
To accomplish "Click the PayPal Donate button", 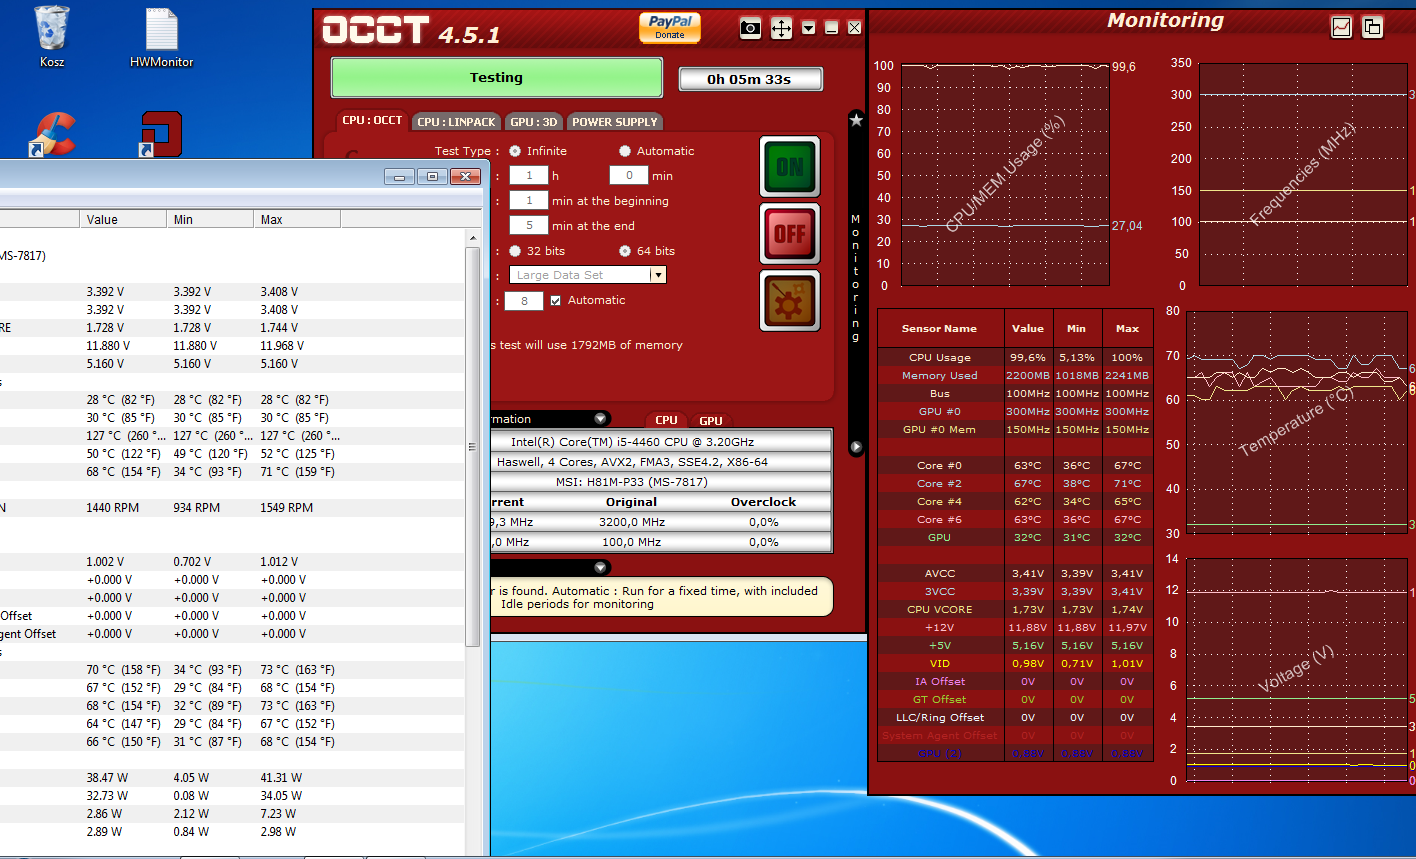I will [670, 27].
